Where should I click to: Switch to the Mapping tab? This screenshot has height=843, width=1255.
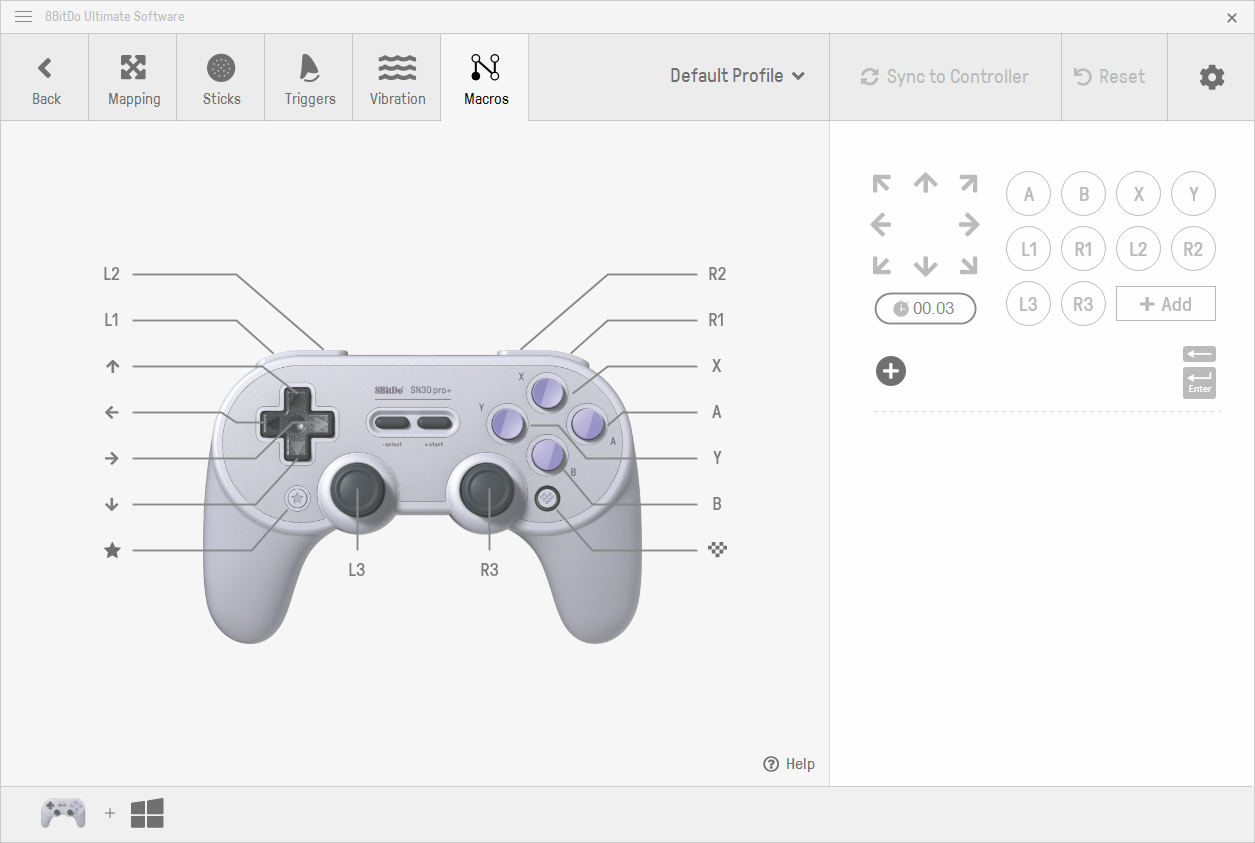[134, 78]
